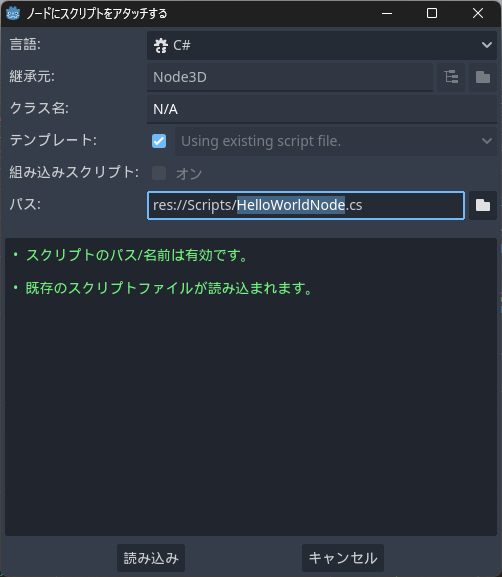502x577 pixels.
Task: Open file browser folder icon beside パス
Action: [x=483, y=205]
